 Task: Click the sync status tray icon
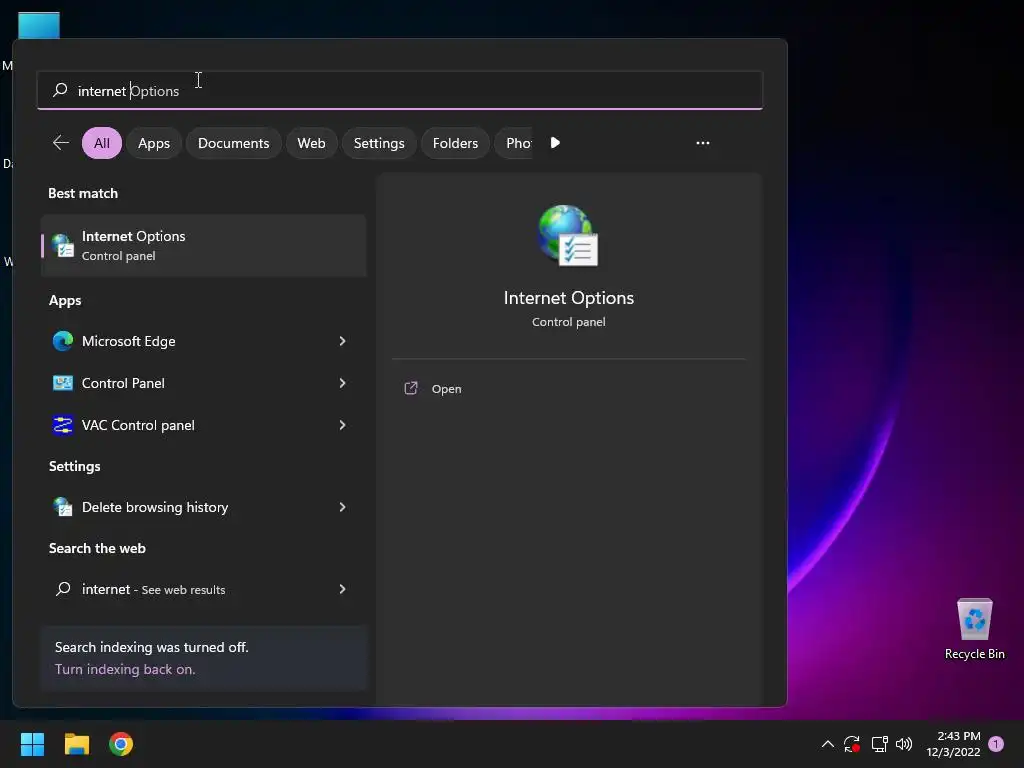(852, 744)
